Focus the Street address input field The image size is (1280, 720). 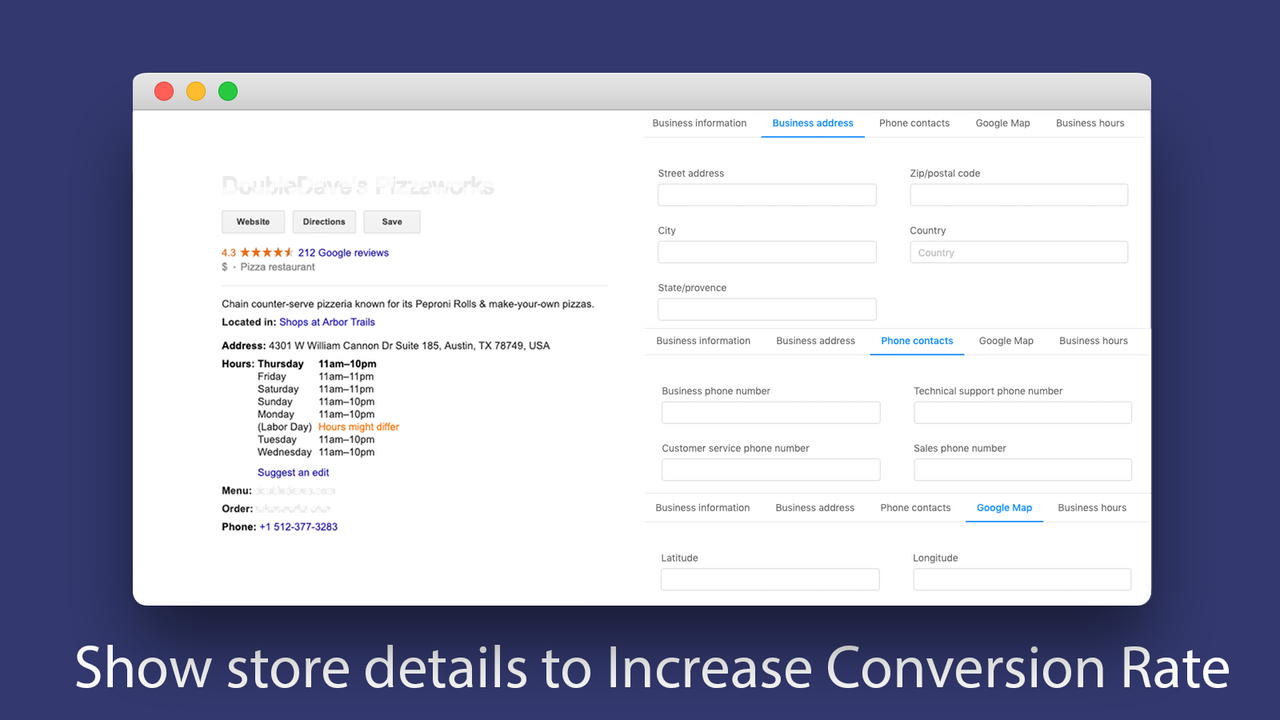pyautogui.click(x=767, y=195)
